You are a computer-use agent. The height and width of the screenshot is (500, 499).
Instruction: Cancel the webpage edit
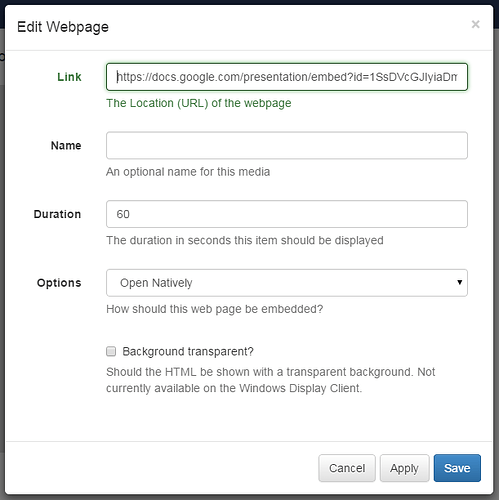(x=347, y=468)
